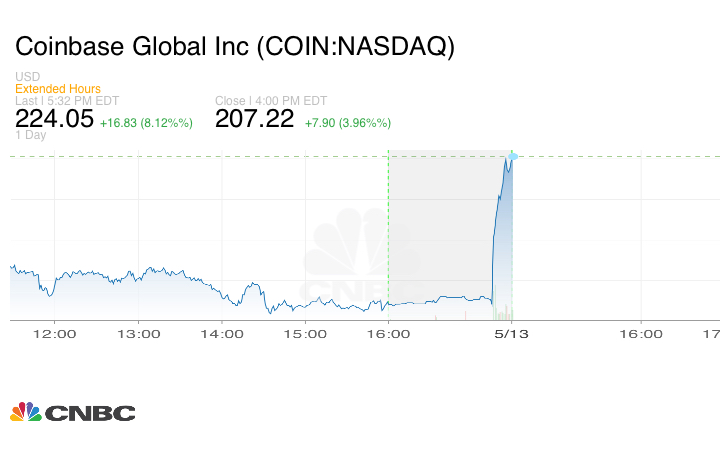The height and width of the screenshot is (450, 720).
Task: Click the +16.83 (8.12%) change value
Action: click(148, 123)
